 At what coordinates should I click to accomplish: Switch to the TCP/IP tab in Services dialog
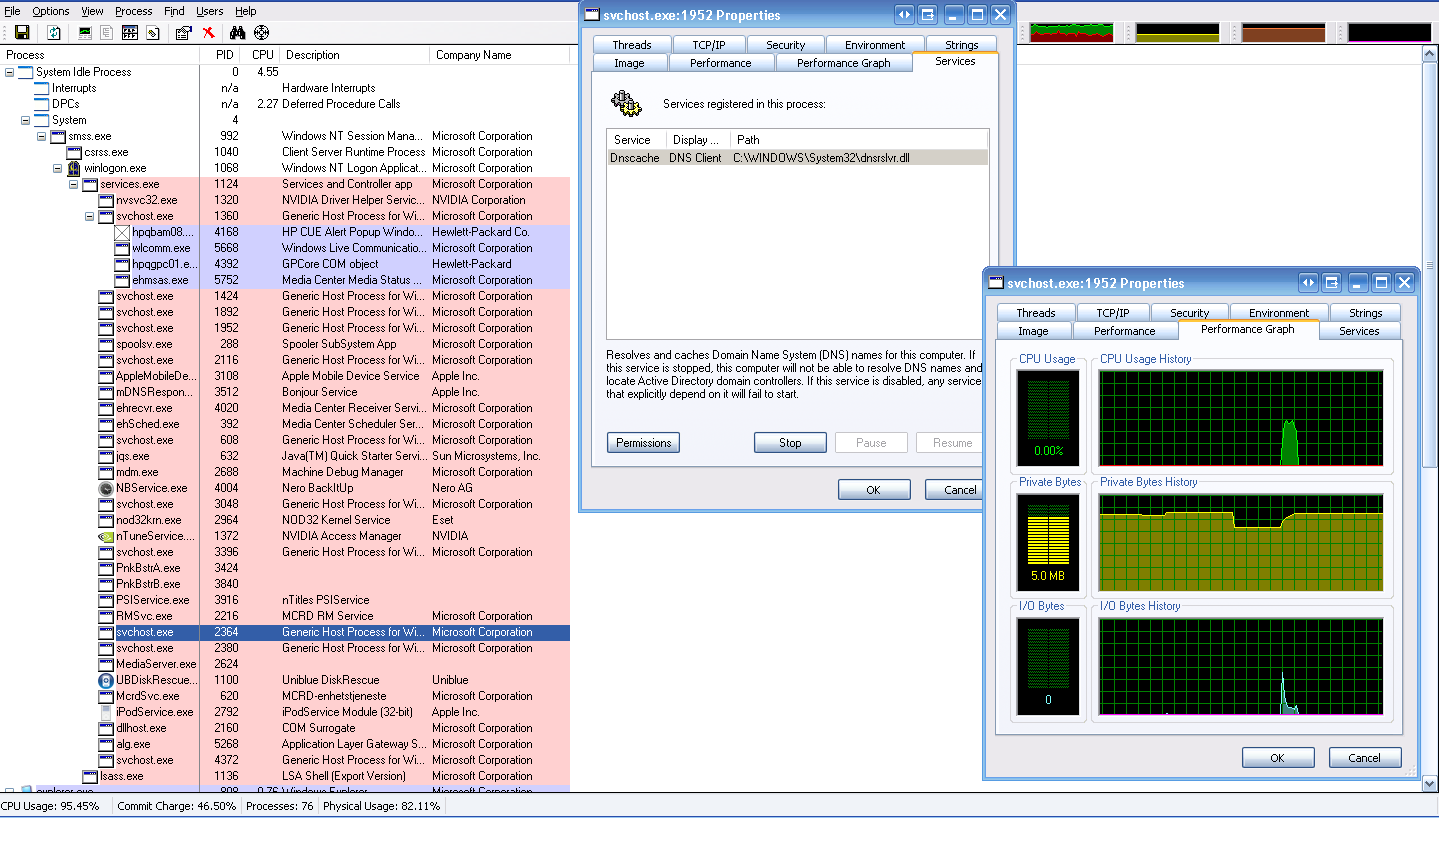point(708,45)
